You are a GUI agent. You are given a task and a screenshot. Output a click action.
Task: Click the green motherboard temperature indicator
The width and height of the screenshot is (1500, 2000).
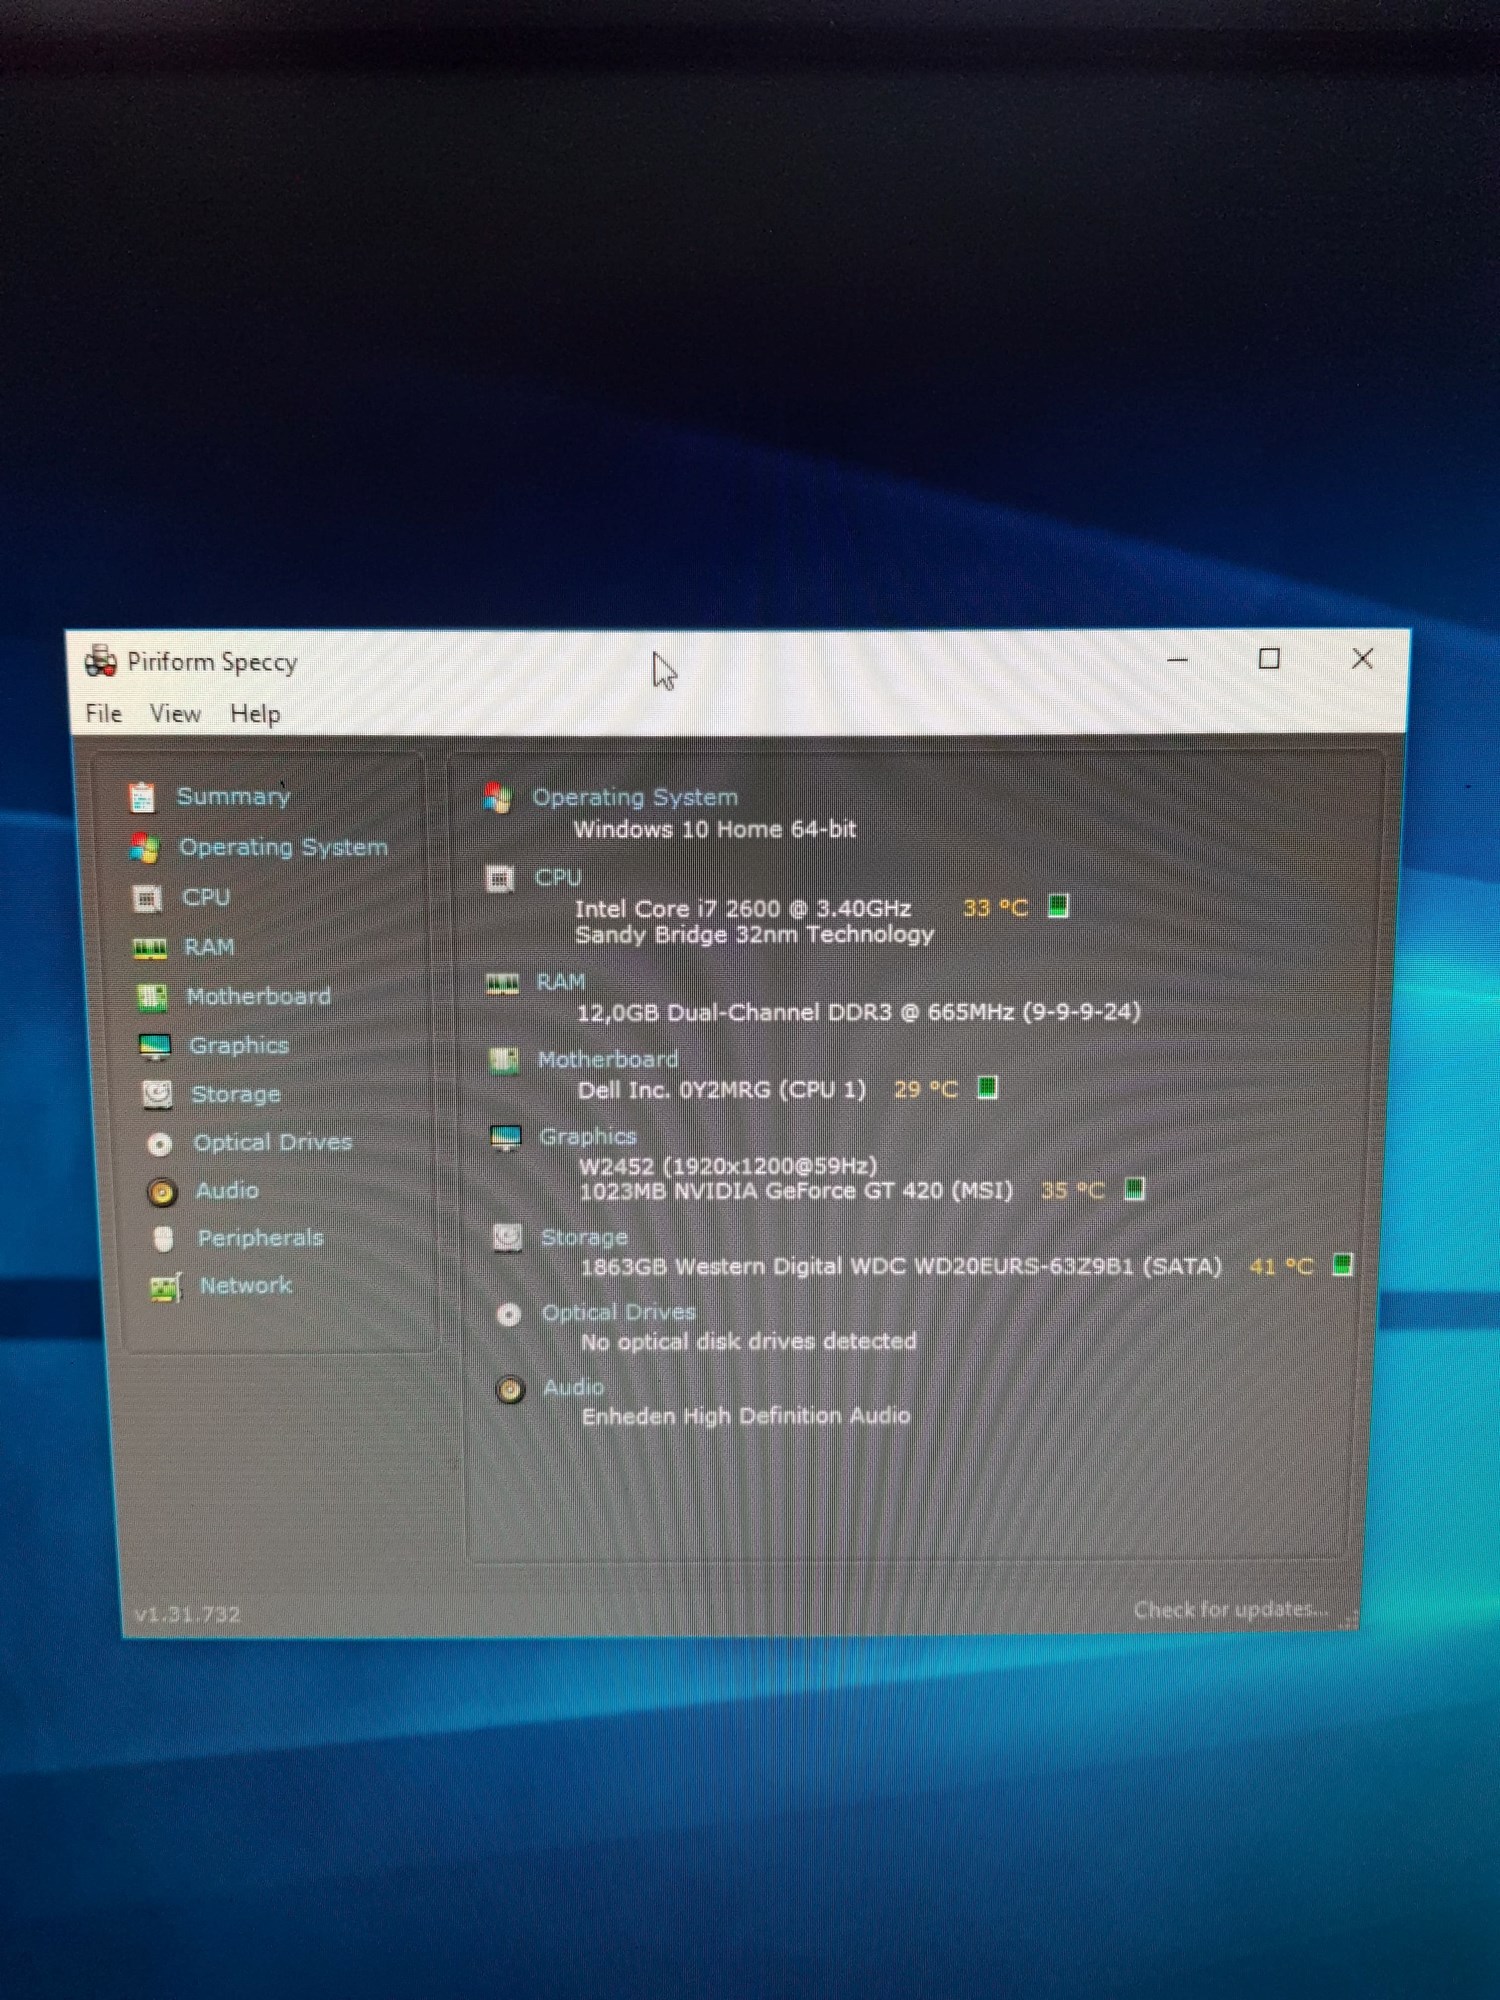point(987,1087)
